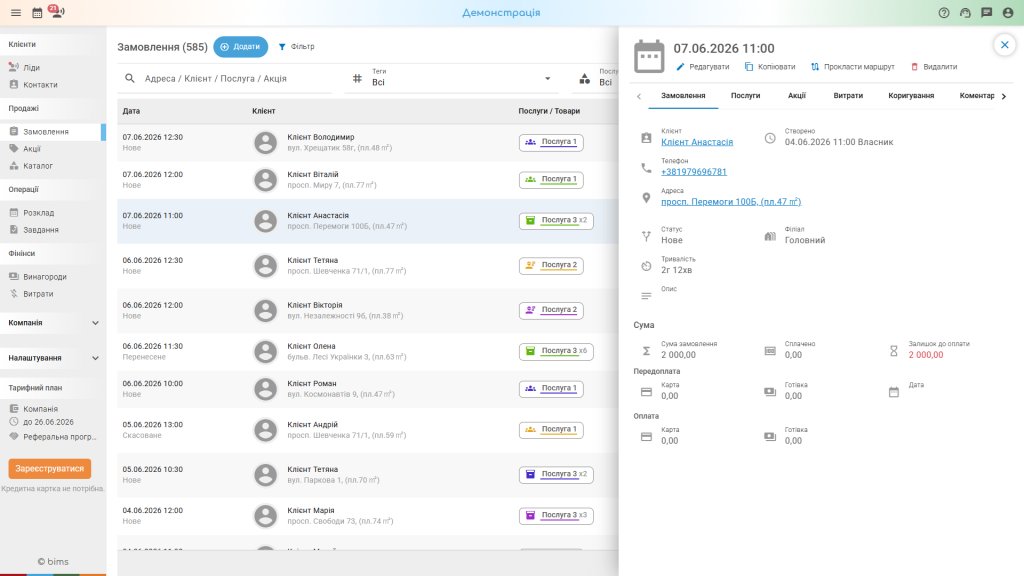The image size is (1024, 576).
Task: Click the Видалити trash action
Action: pyautogui.click(x=934, y=67)
